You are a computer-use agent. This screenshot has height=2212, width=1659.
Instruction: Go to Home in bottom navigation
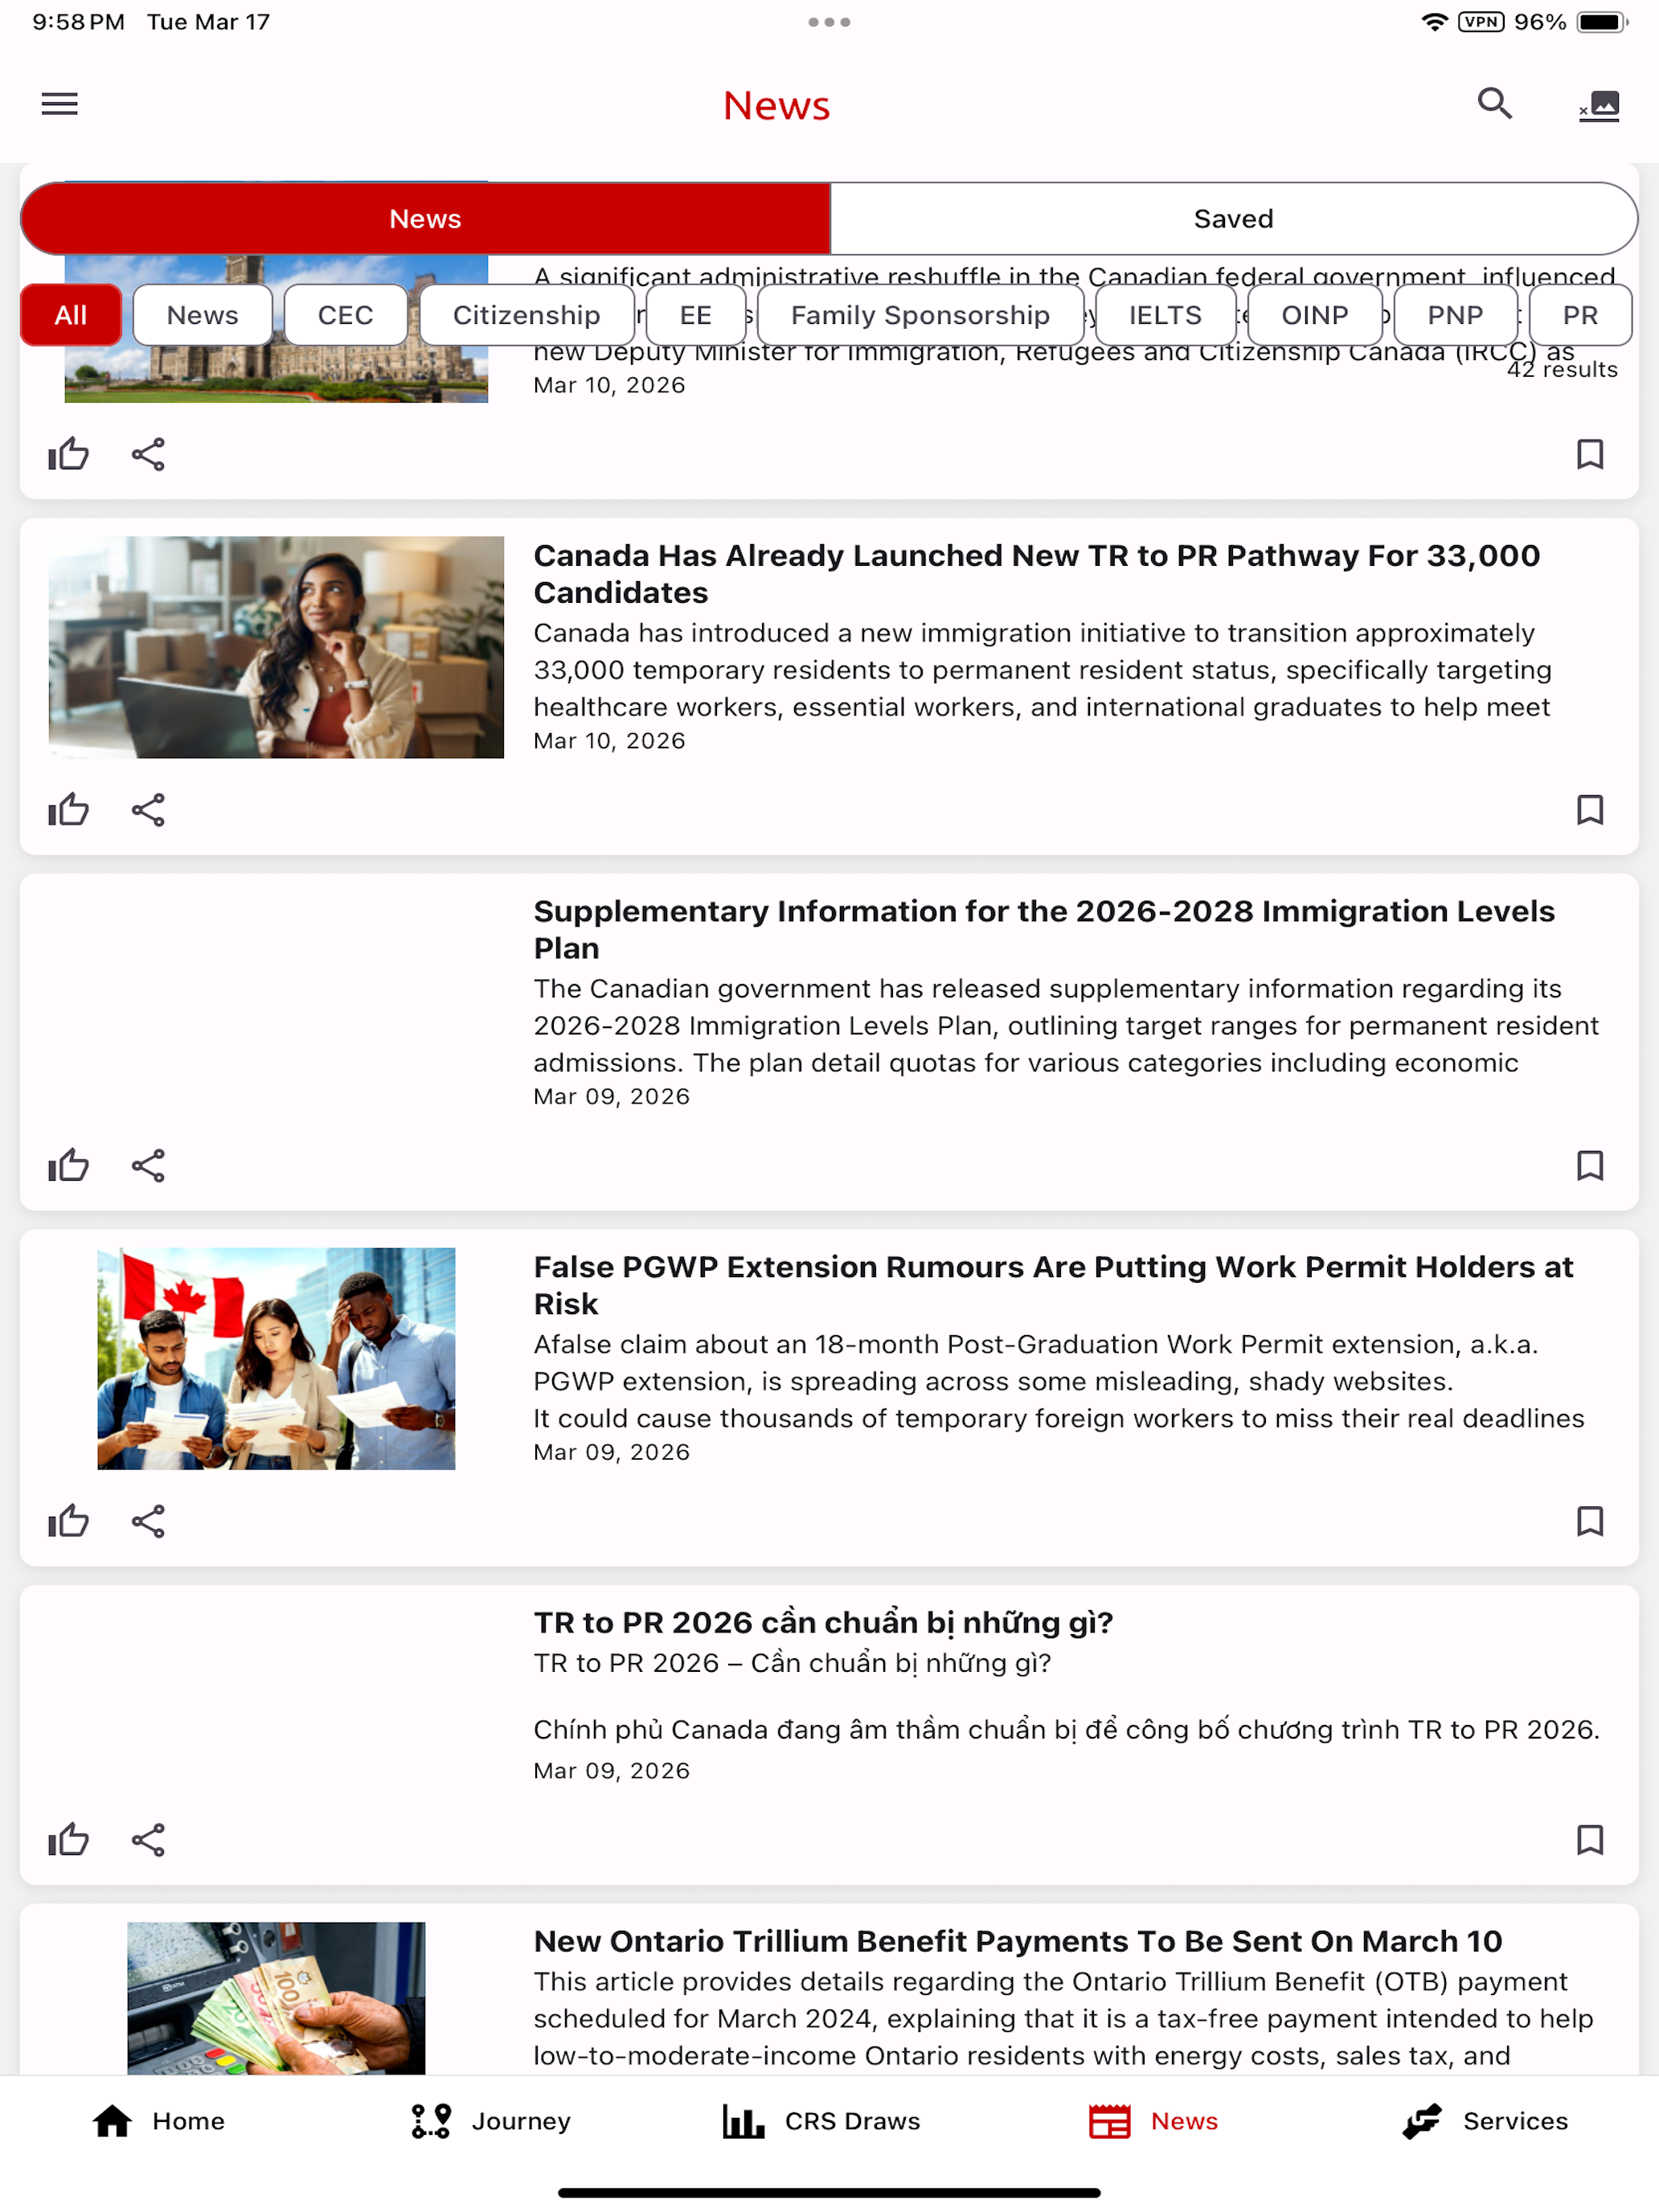[158, 2121]
